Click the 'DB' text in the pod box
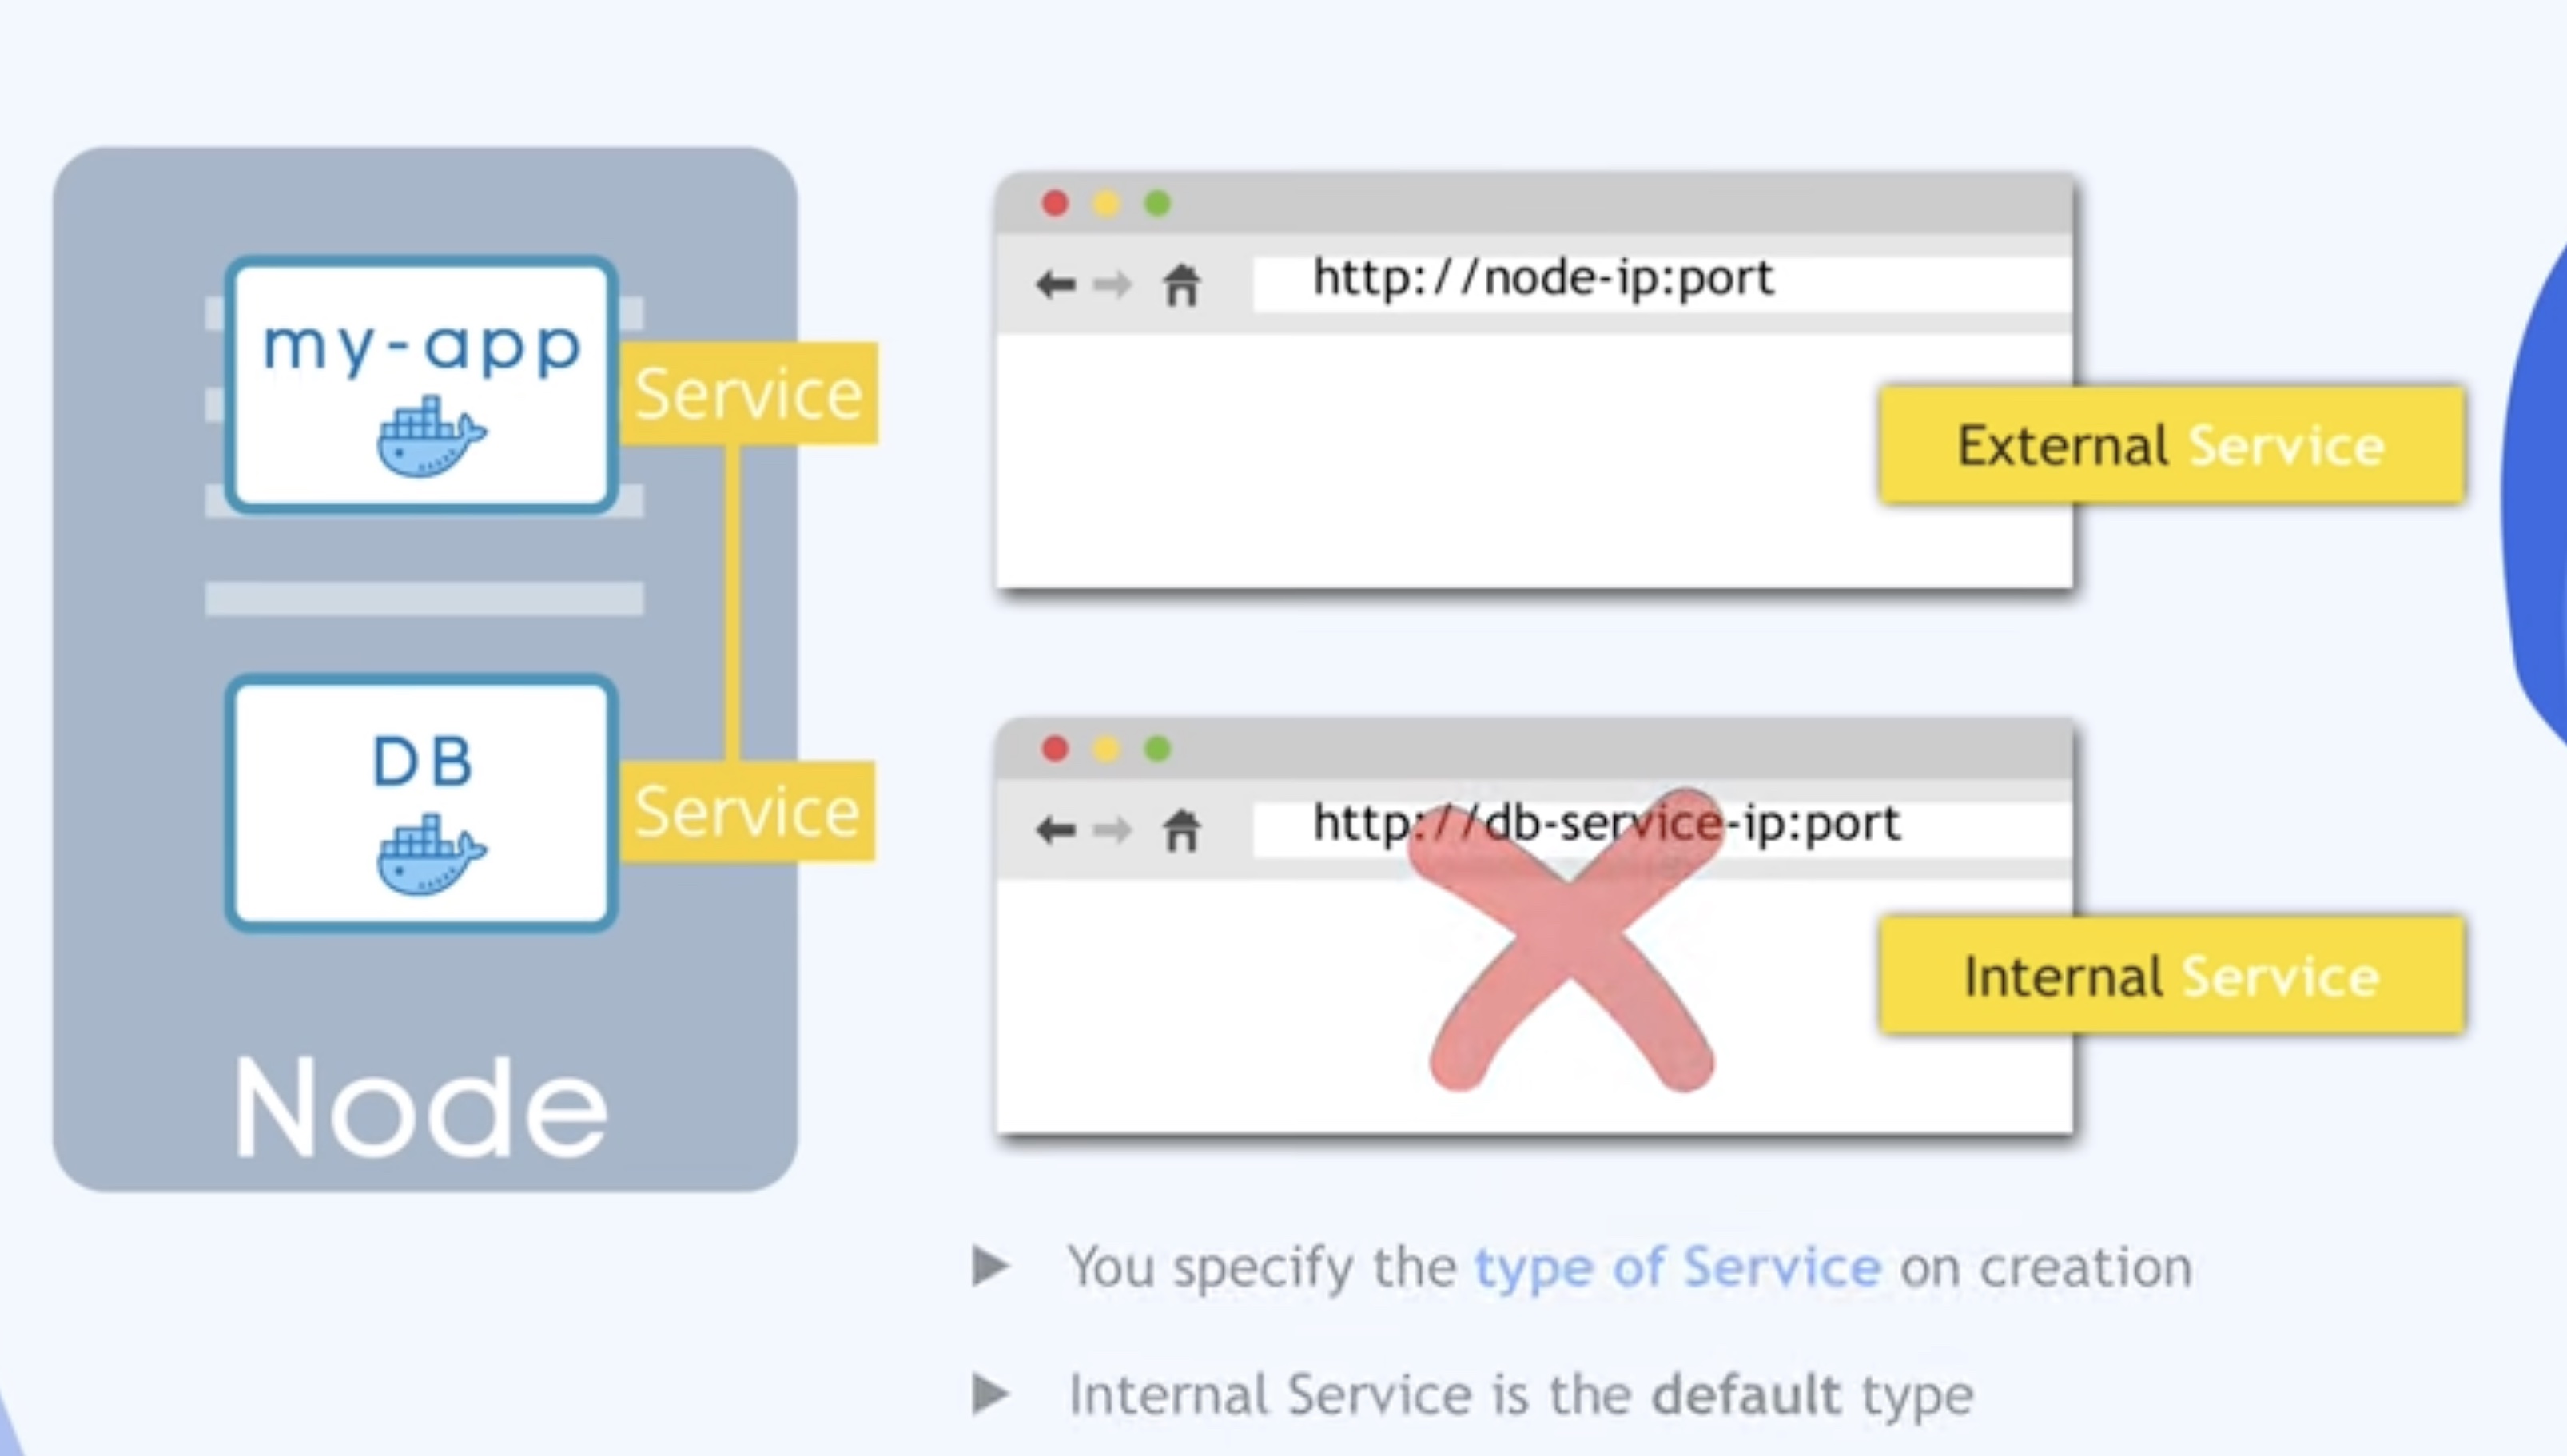Viewport: 2567px width, 1456px height. tap(421, 762)
